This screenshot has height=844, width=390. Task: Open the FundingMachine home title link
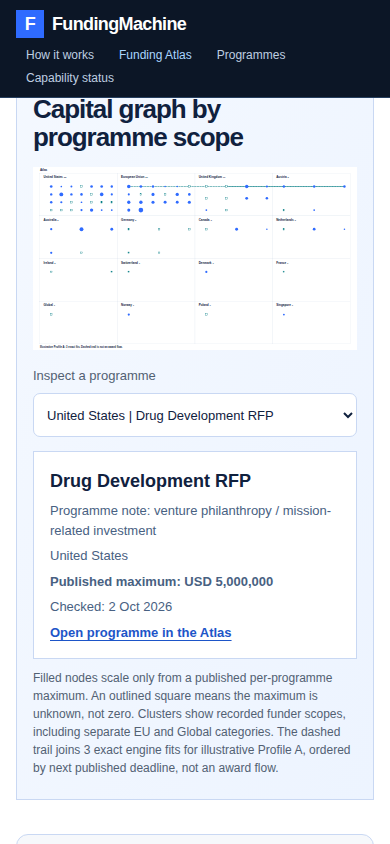119,24
